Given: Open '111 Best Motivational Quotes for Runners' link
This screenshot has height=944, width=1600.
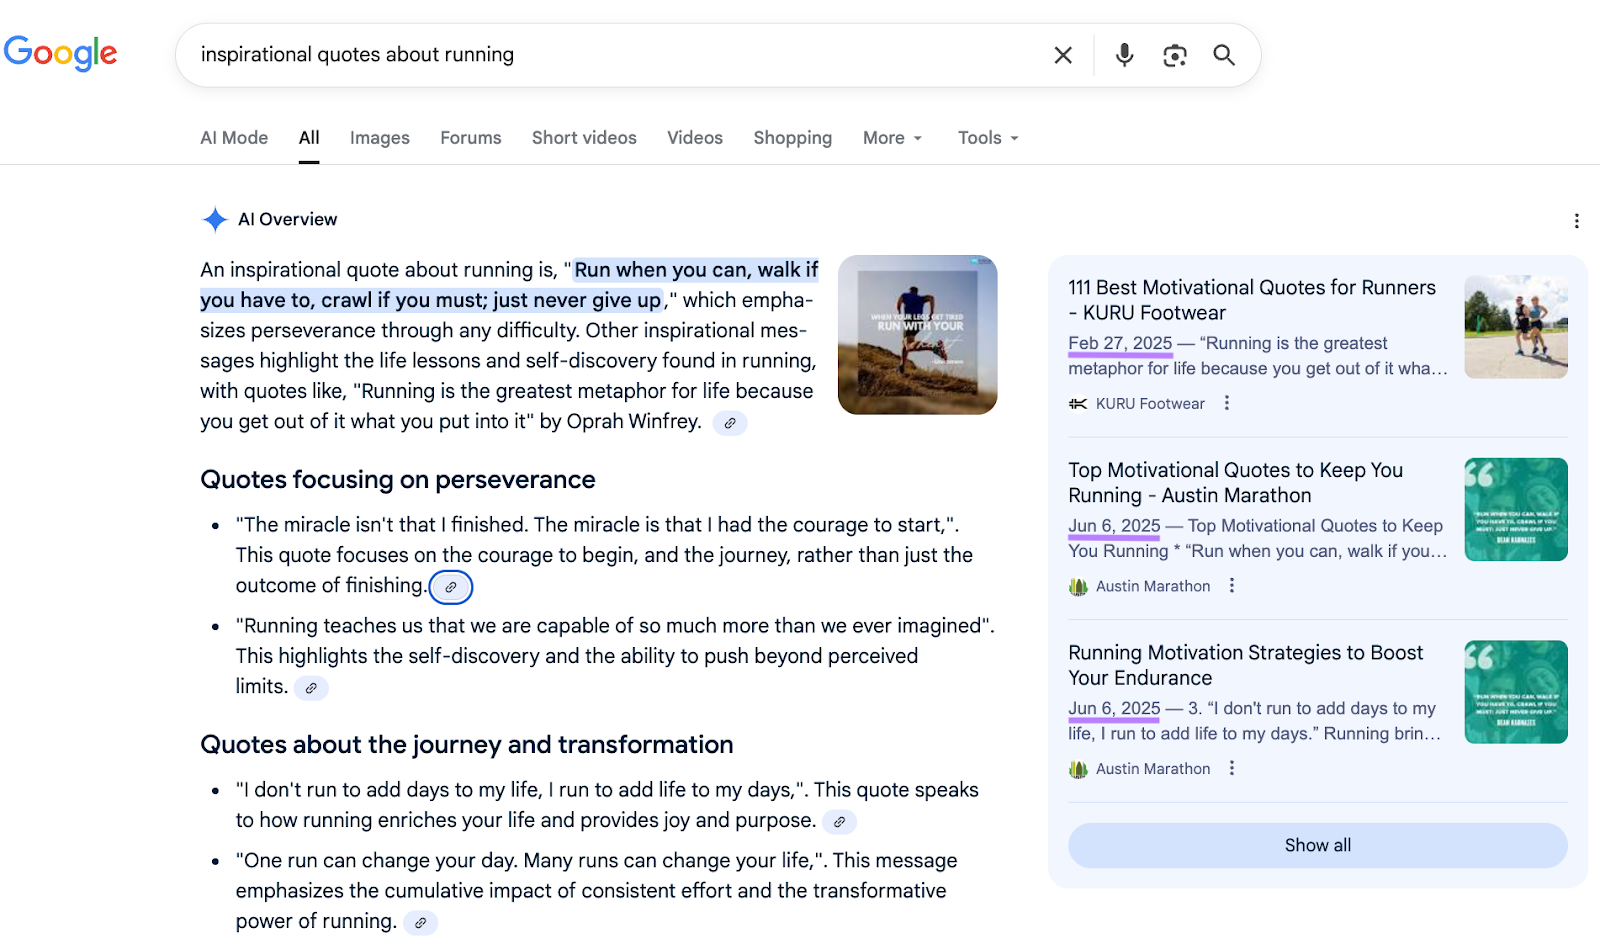Looking at the screenshot, I should coord(1251,299).
